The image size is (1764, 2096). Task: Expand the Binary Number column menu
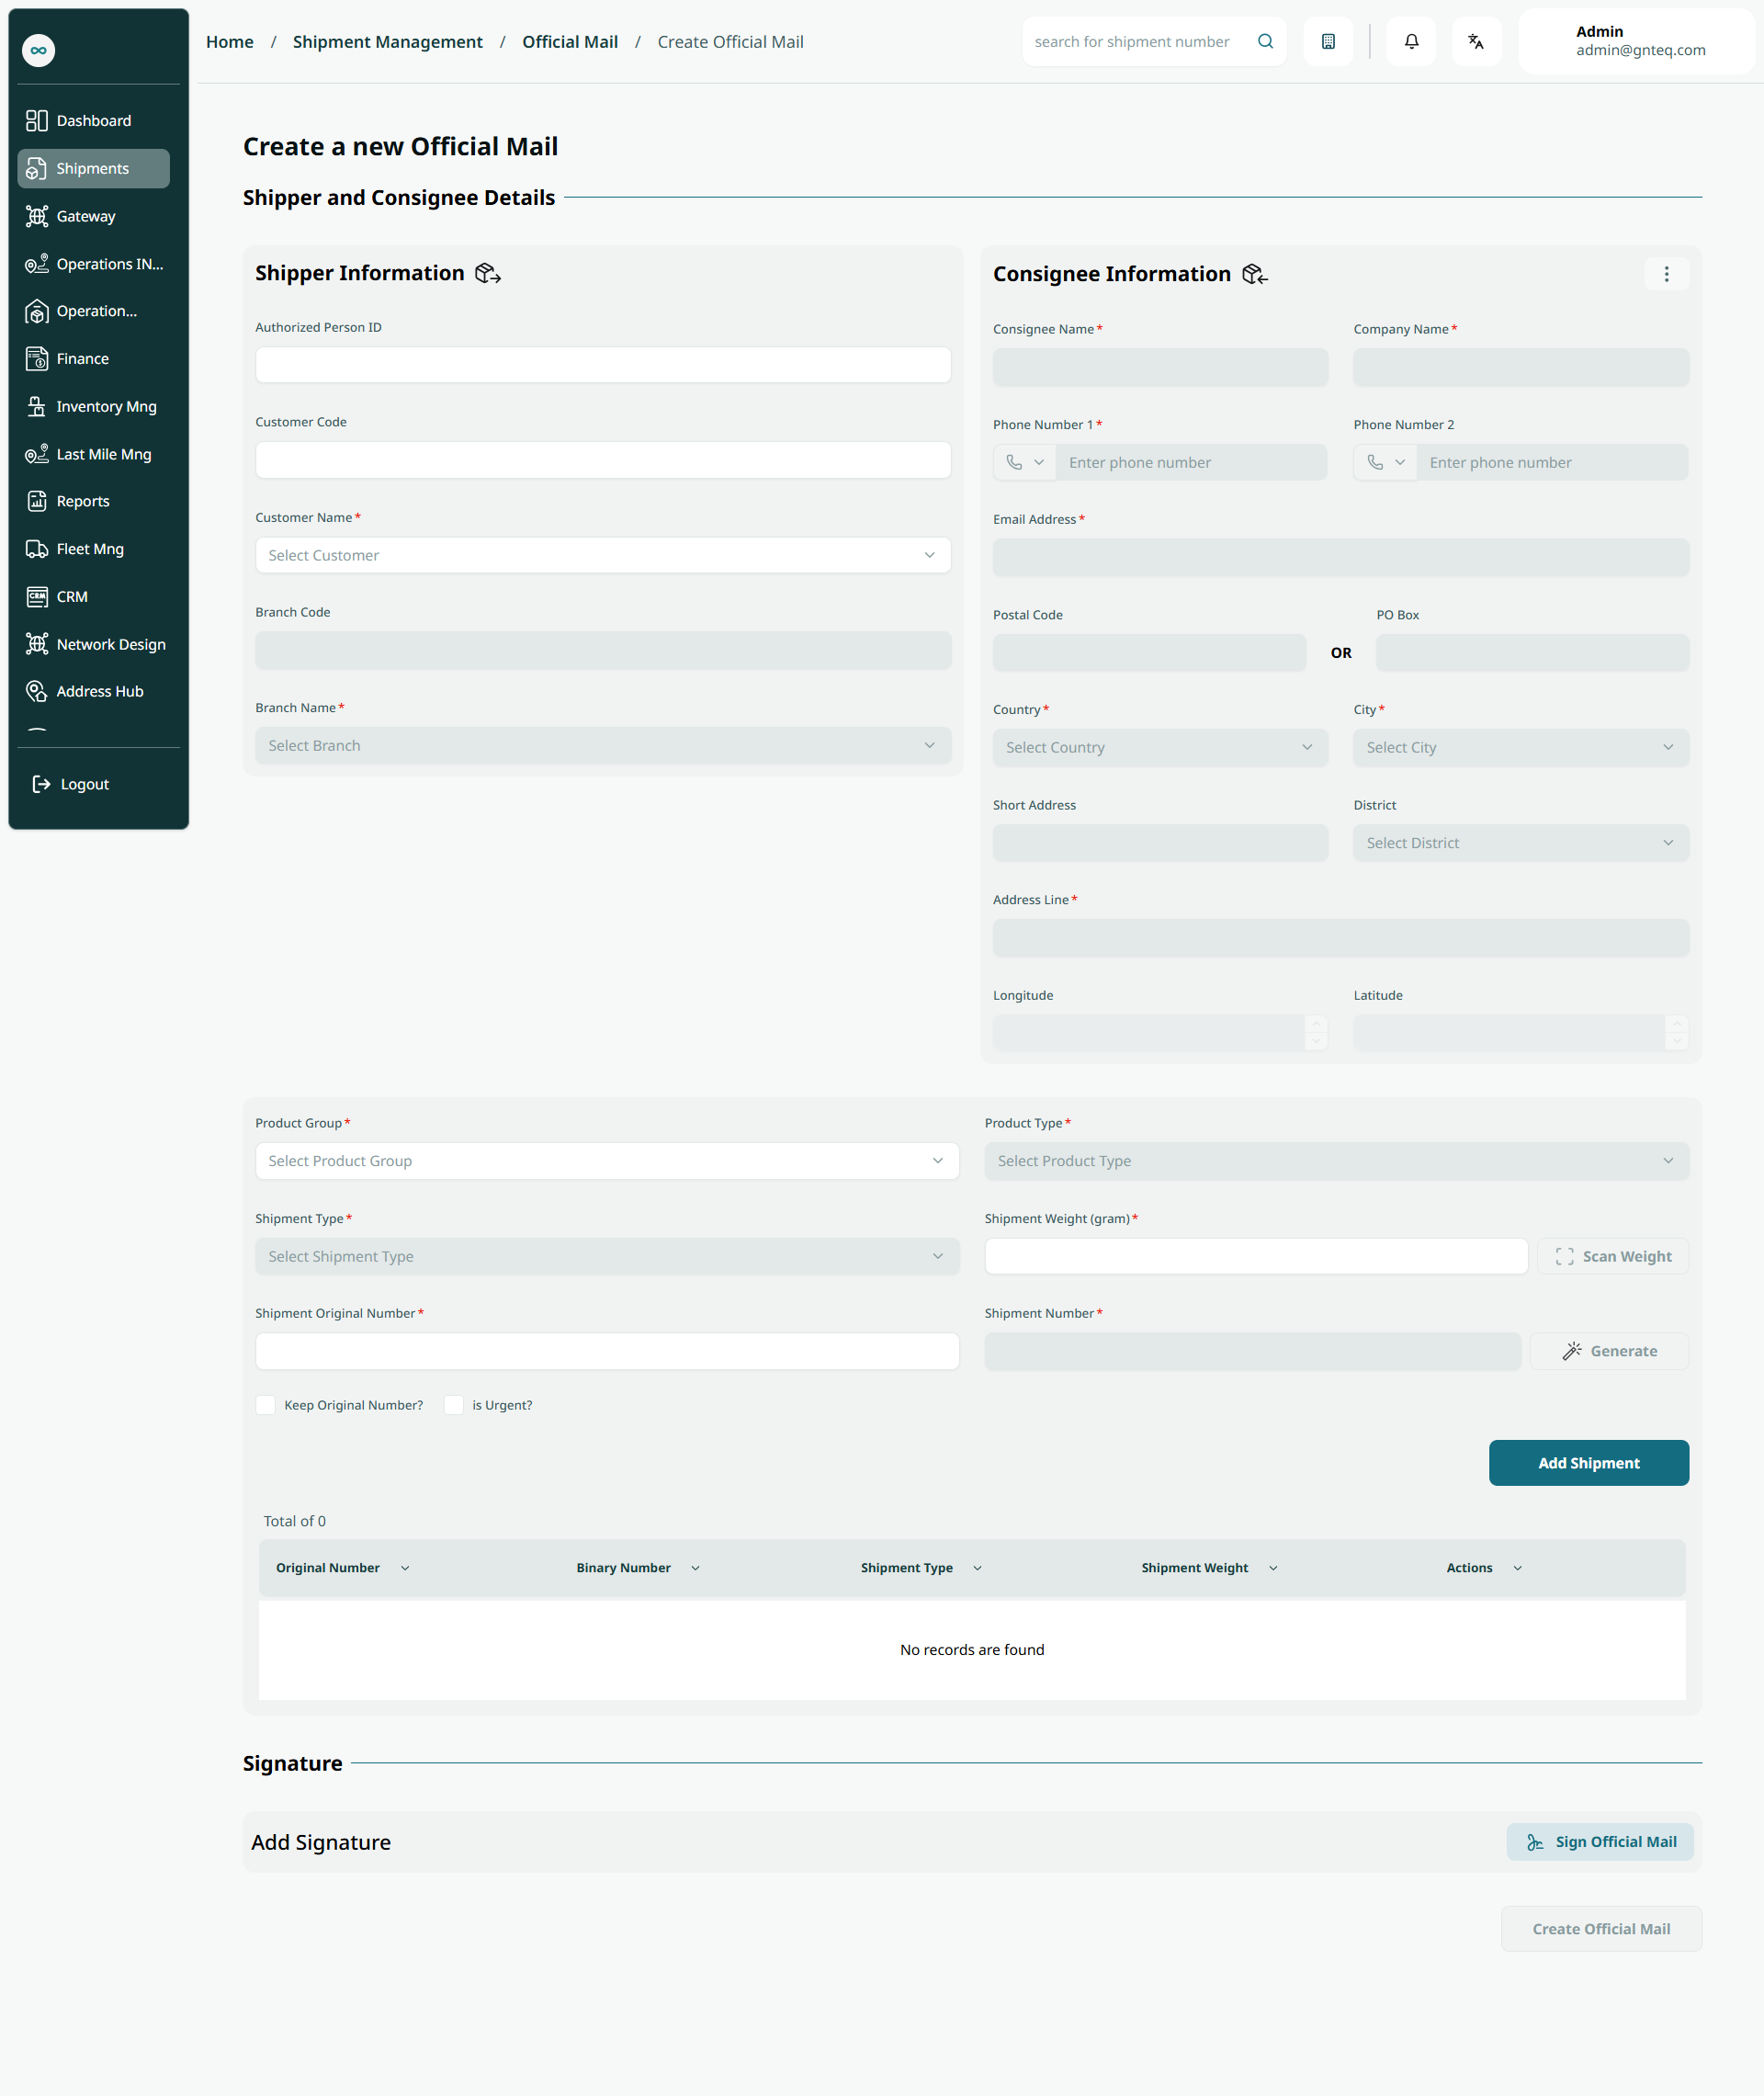[x=695, y=1568]
